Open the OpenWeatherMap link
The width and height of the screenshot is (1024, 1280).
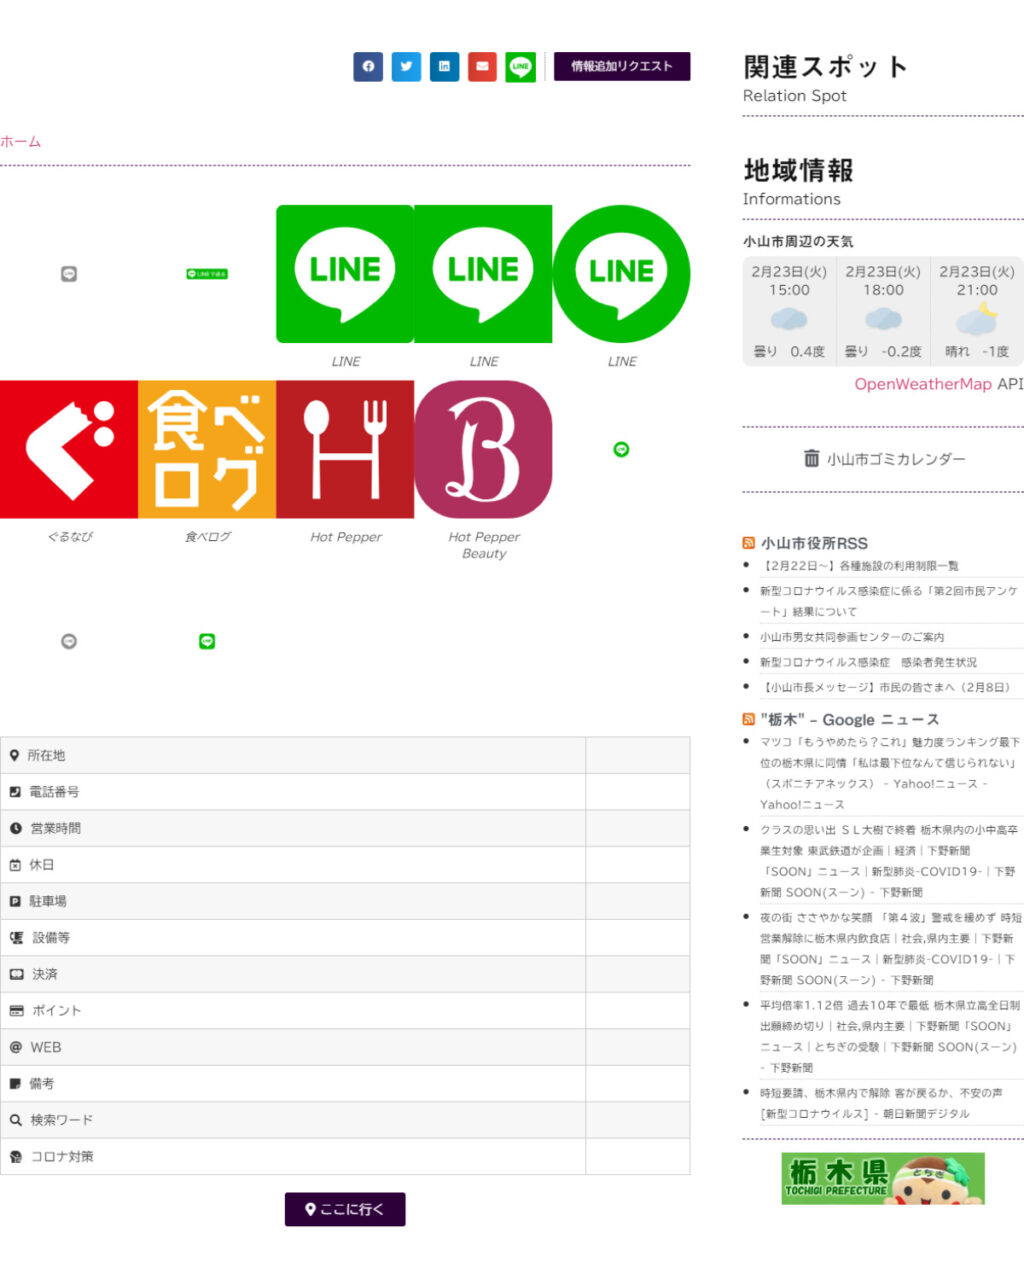[923, 384]
